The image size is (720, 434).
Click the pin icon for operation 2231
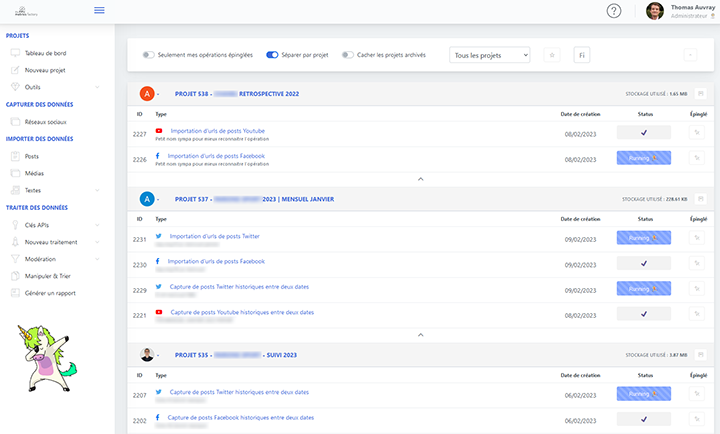pyautogui.click(x=697, y=238)
